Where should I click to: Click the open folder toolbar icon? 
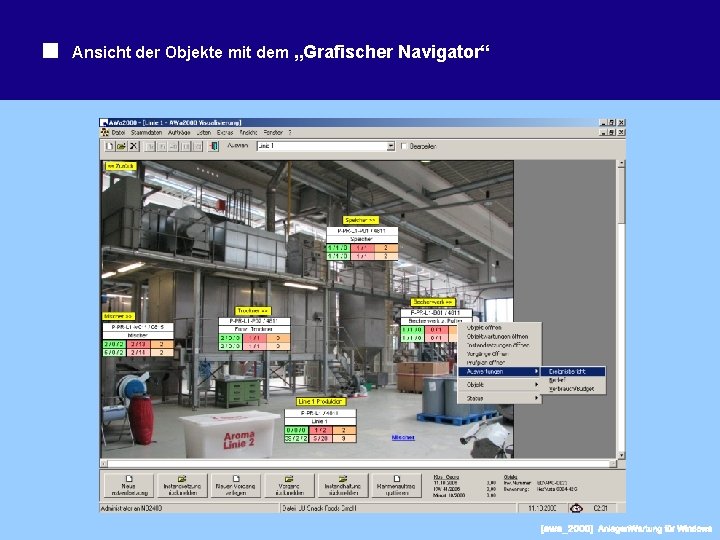(x=121, y=146)
